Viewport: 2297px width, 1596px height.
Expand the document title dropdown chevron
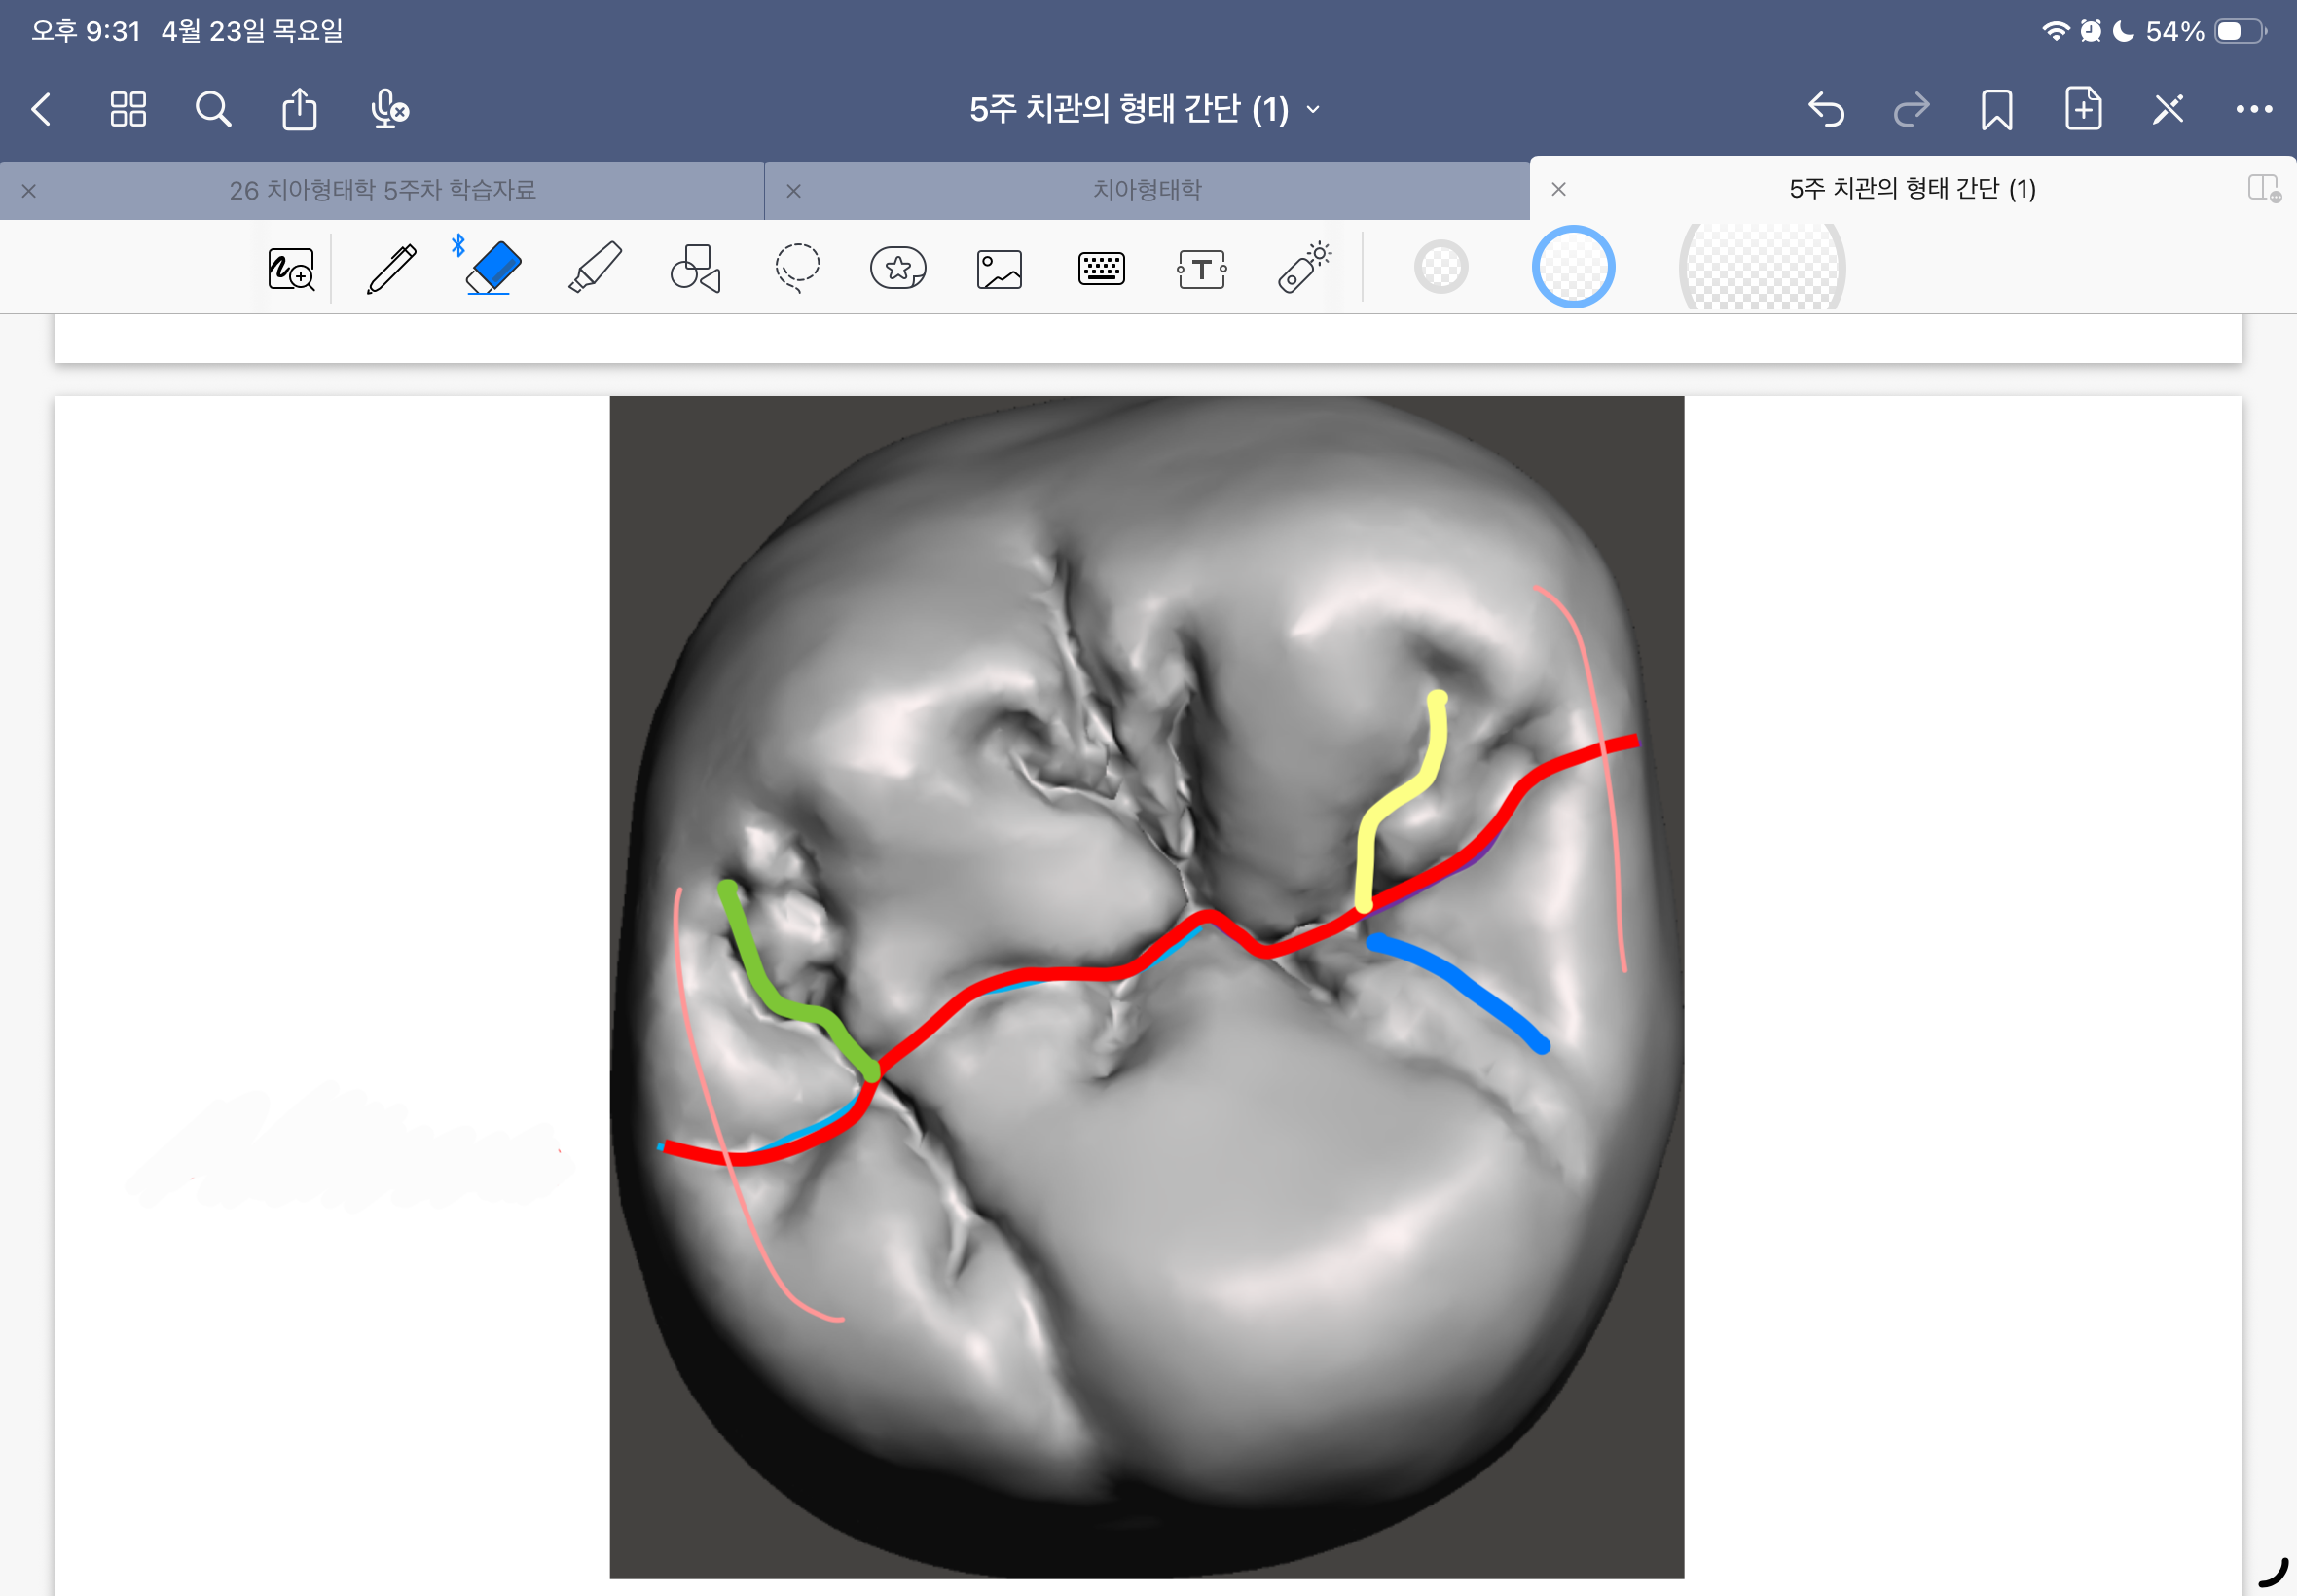tap(1313, 109)
